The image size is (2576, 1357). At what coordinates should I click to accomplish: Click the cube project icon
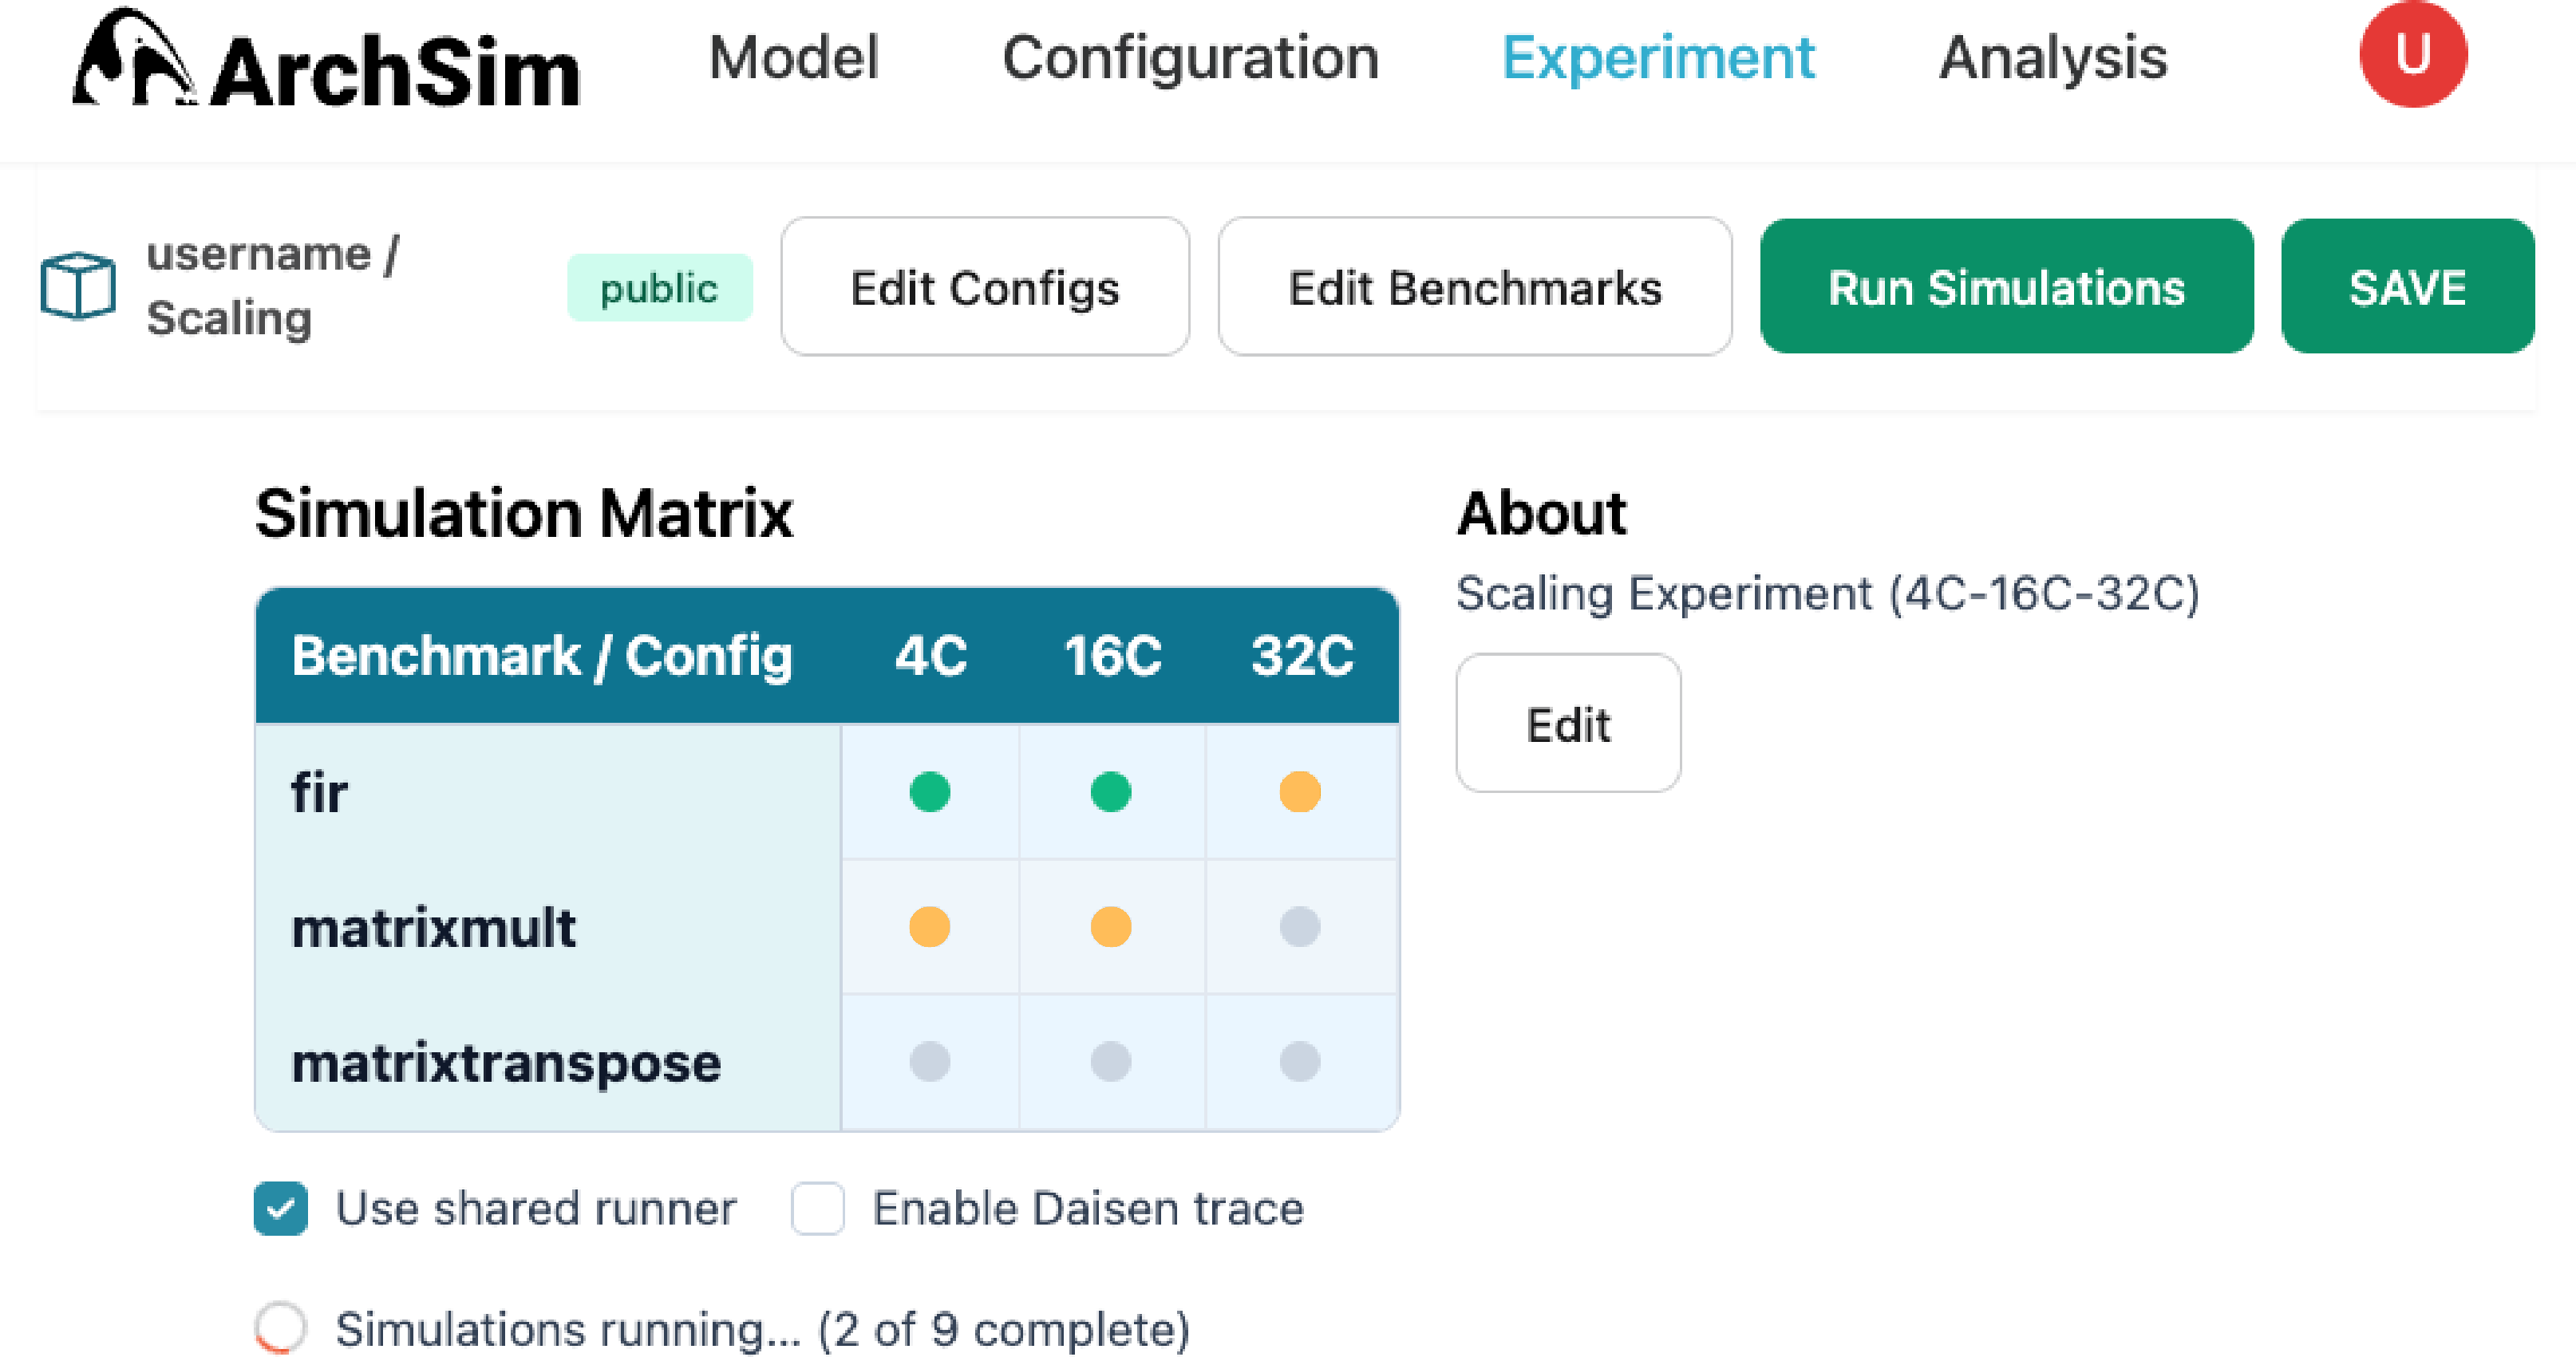point(78,286)
